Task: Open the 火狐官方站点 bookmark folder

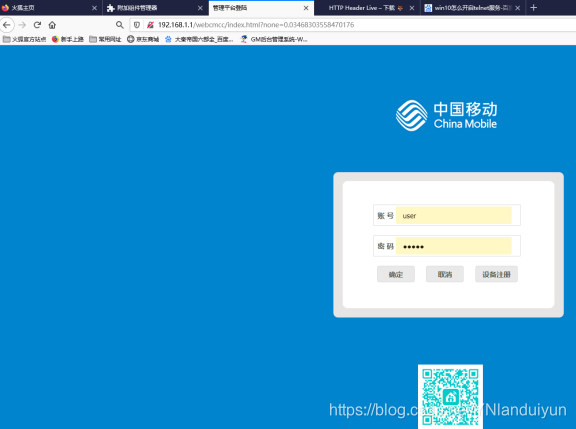Action: 24,39
